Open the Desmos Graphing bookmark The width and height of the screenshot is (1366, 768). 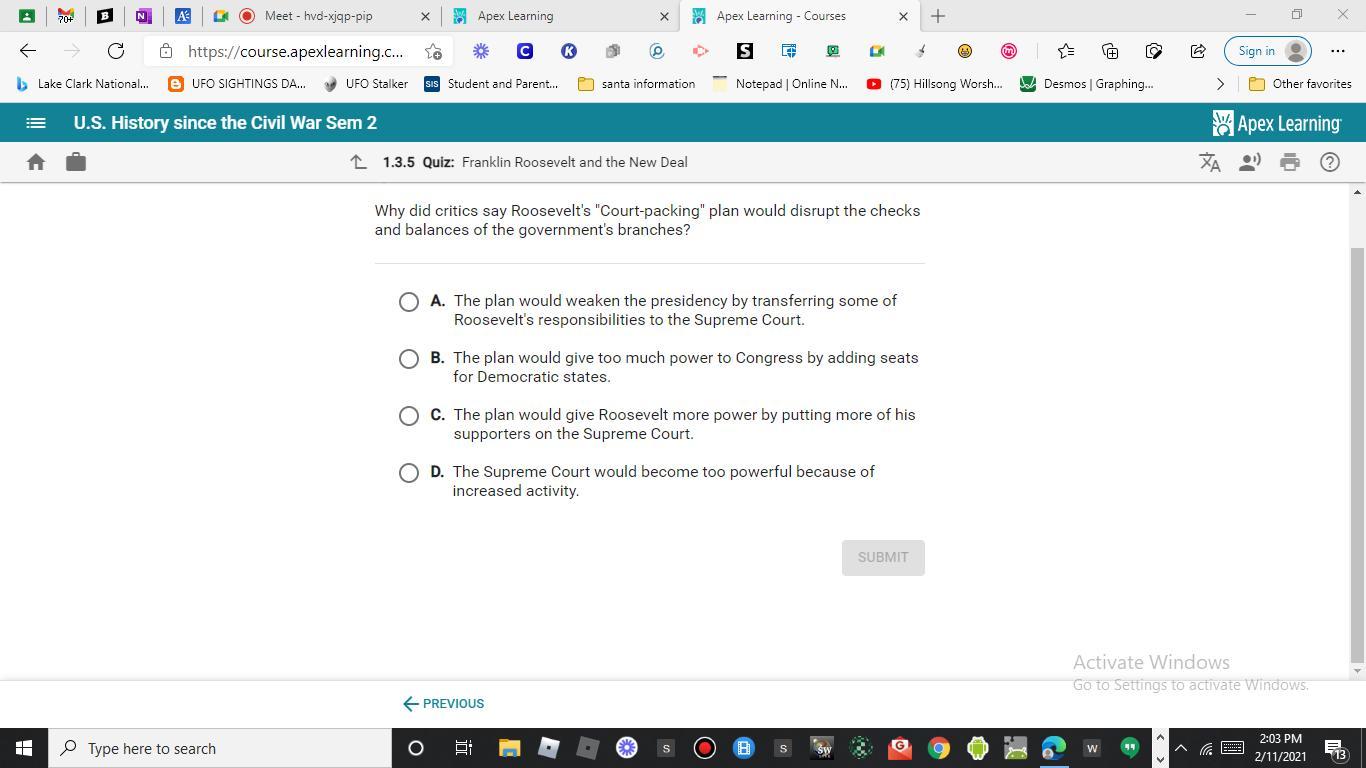1086,84
